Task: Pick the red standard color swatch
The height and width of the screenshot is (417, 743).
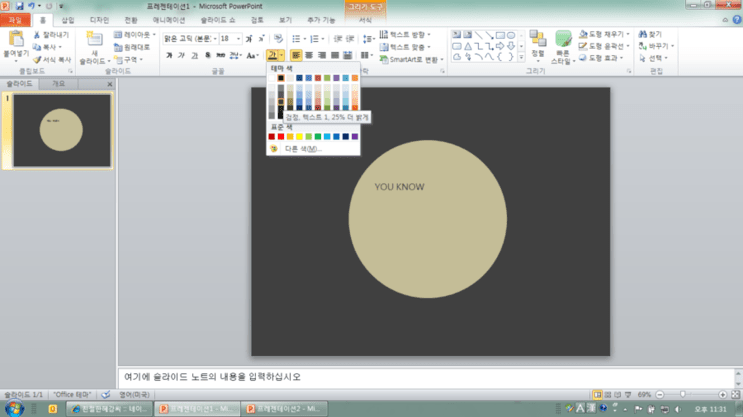Action: [281, 136]
